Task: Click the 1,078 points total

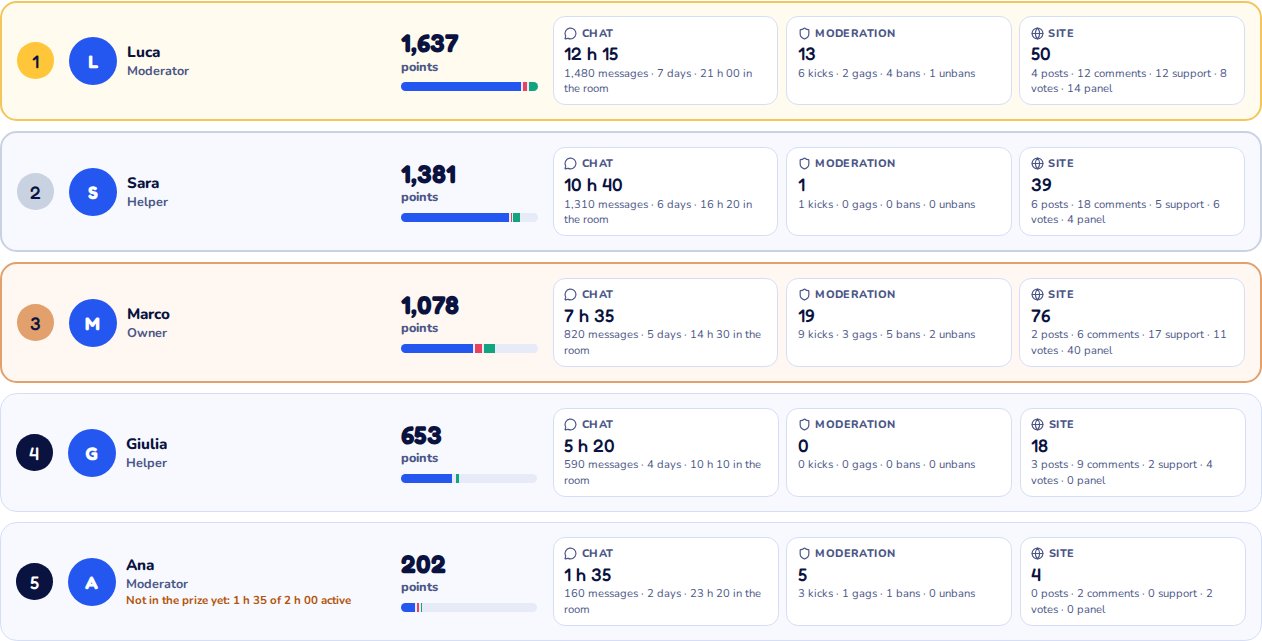Action: pos(430,306)
